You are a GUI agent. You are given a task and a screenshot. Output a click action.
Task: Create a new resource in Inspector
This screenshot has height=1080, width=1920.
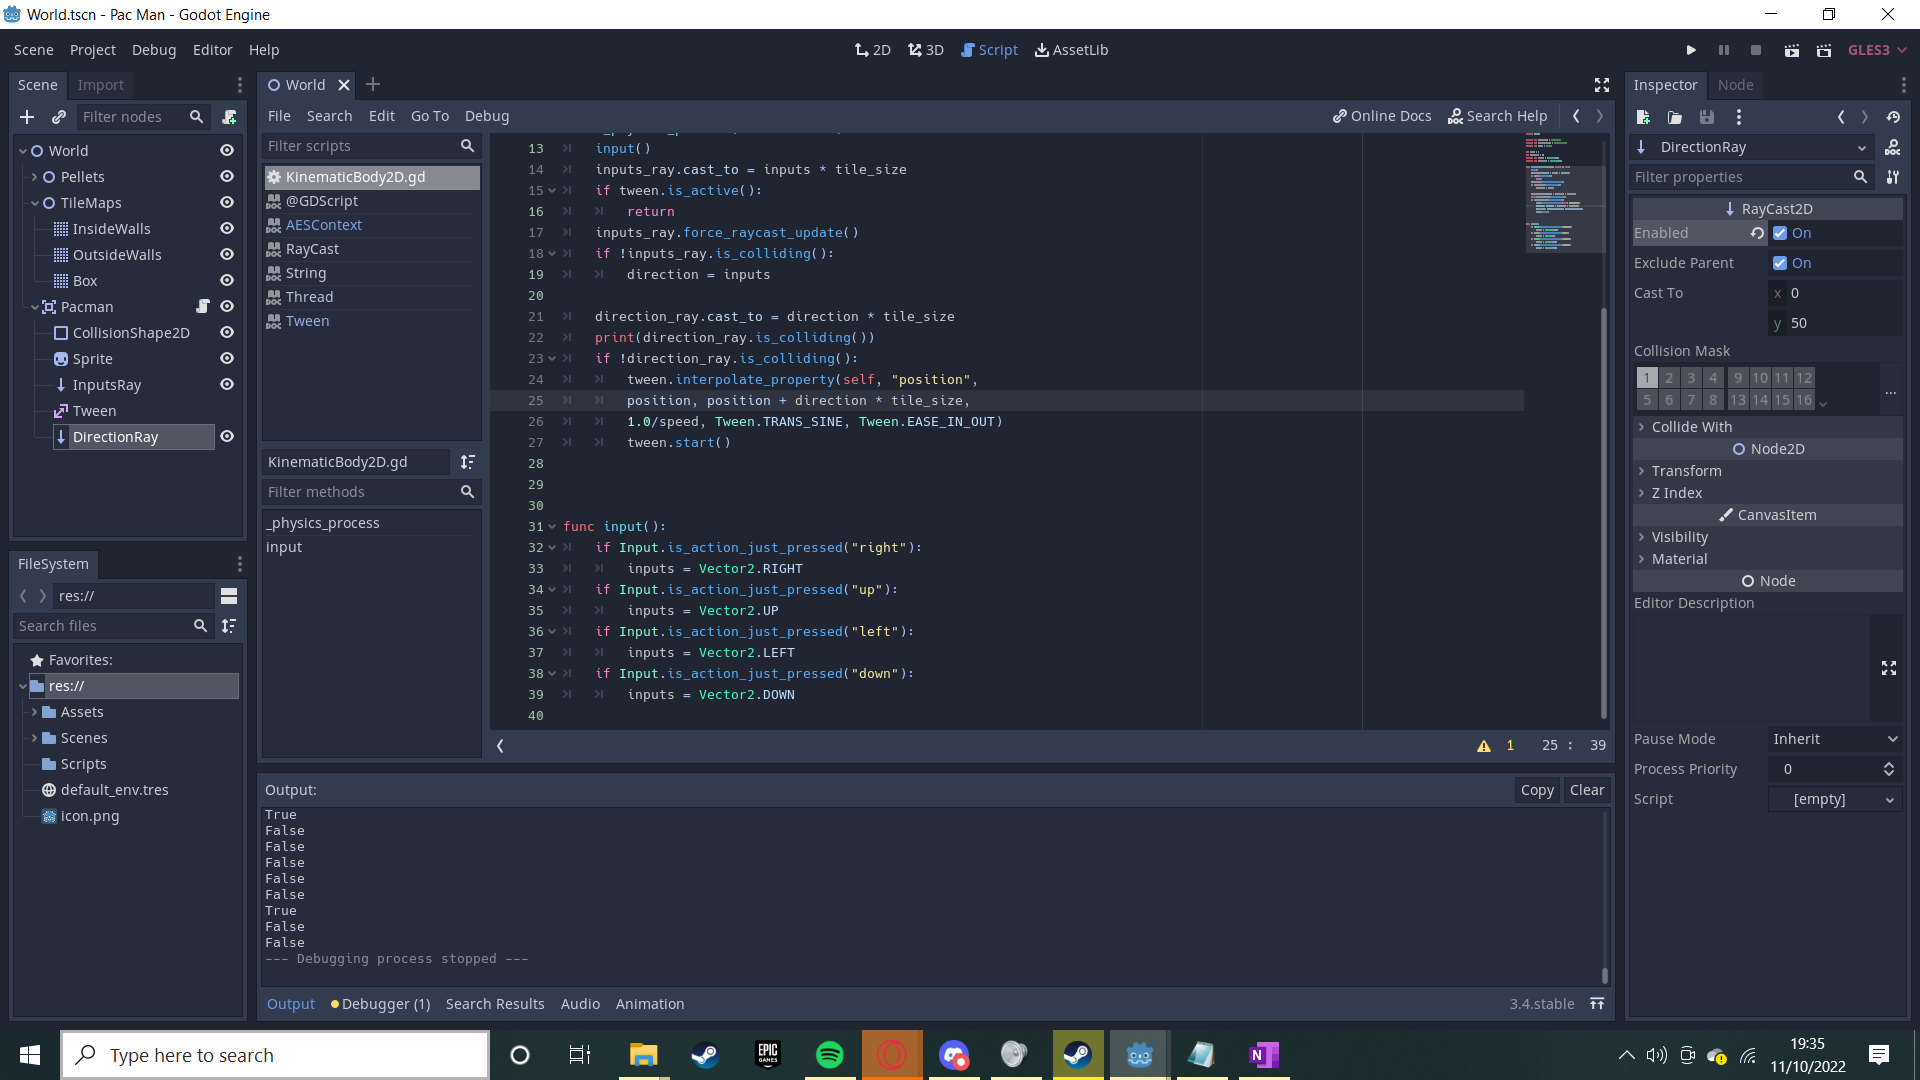1643,117
